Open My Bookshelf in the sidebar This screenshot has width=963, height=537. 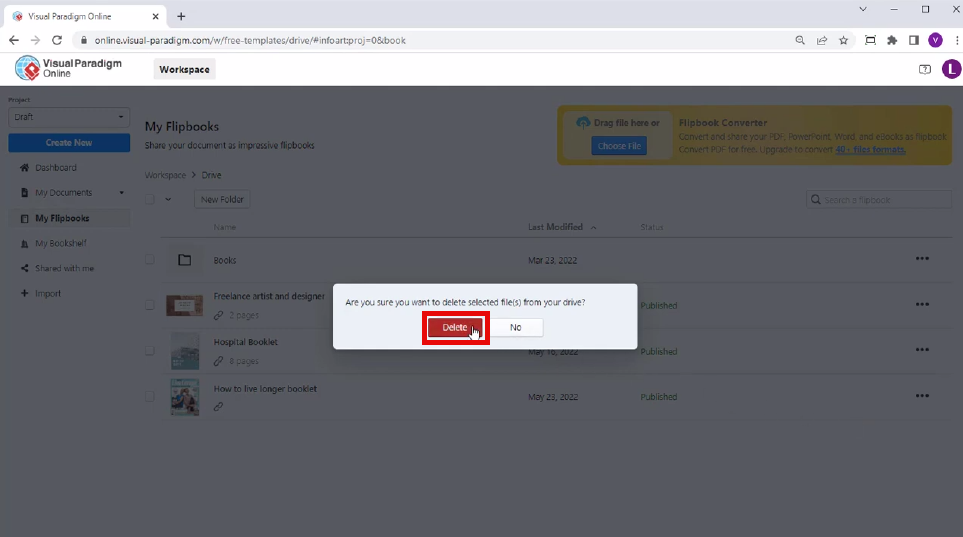61,243
